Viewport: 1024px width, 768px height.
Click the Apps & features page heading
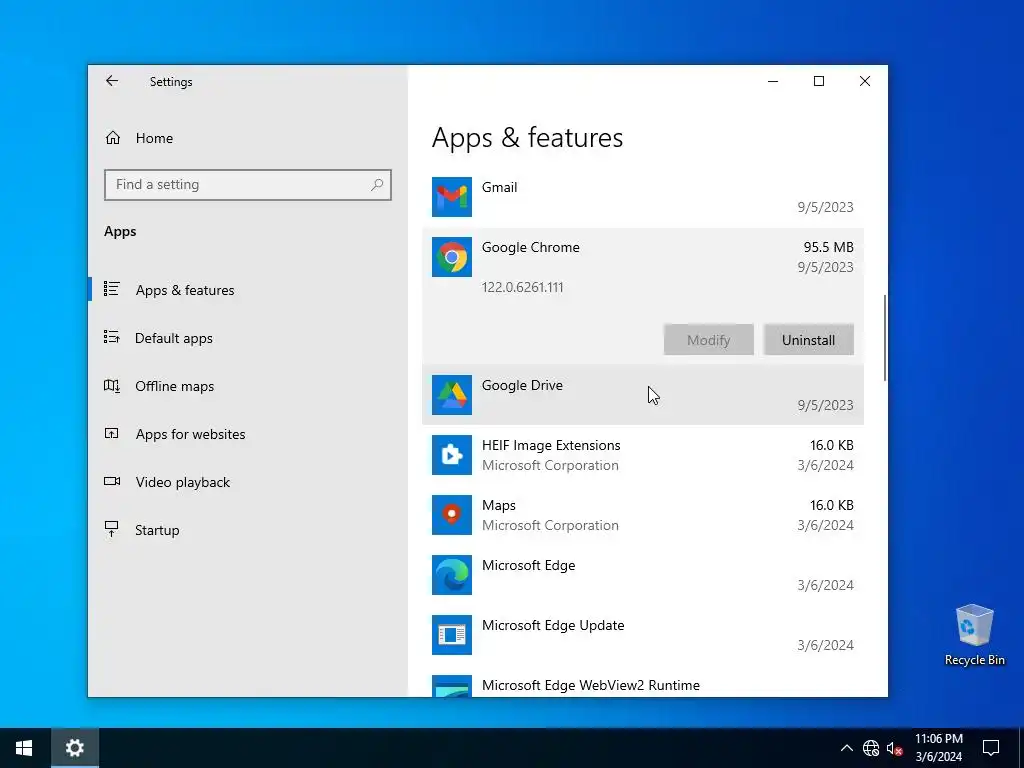[528, 138]
